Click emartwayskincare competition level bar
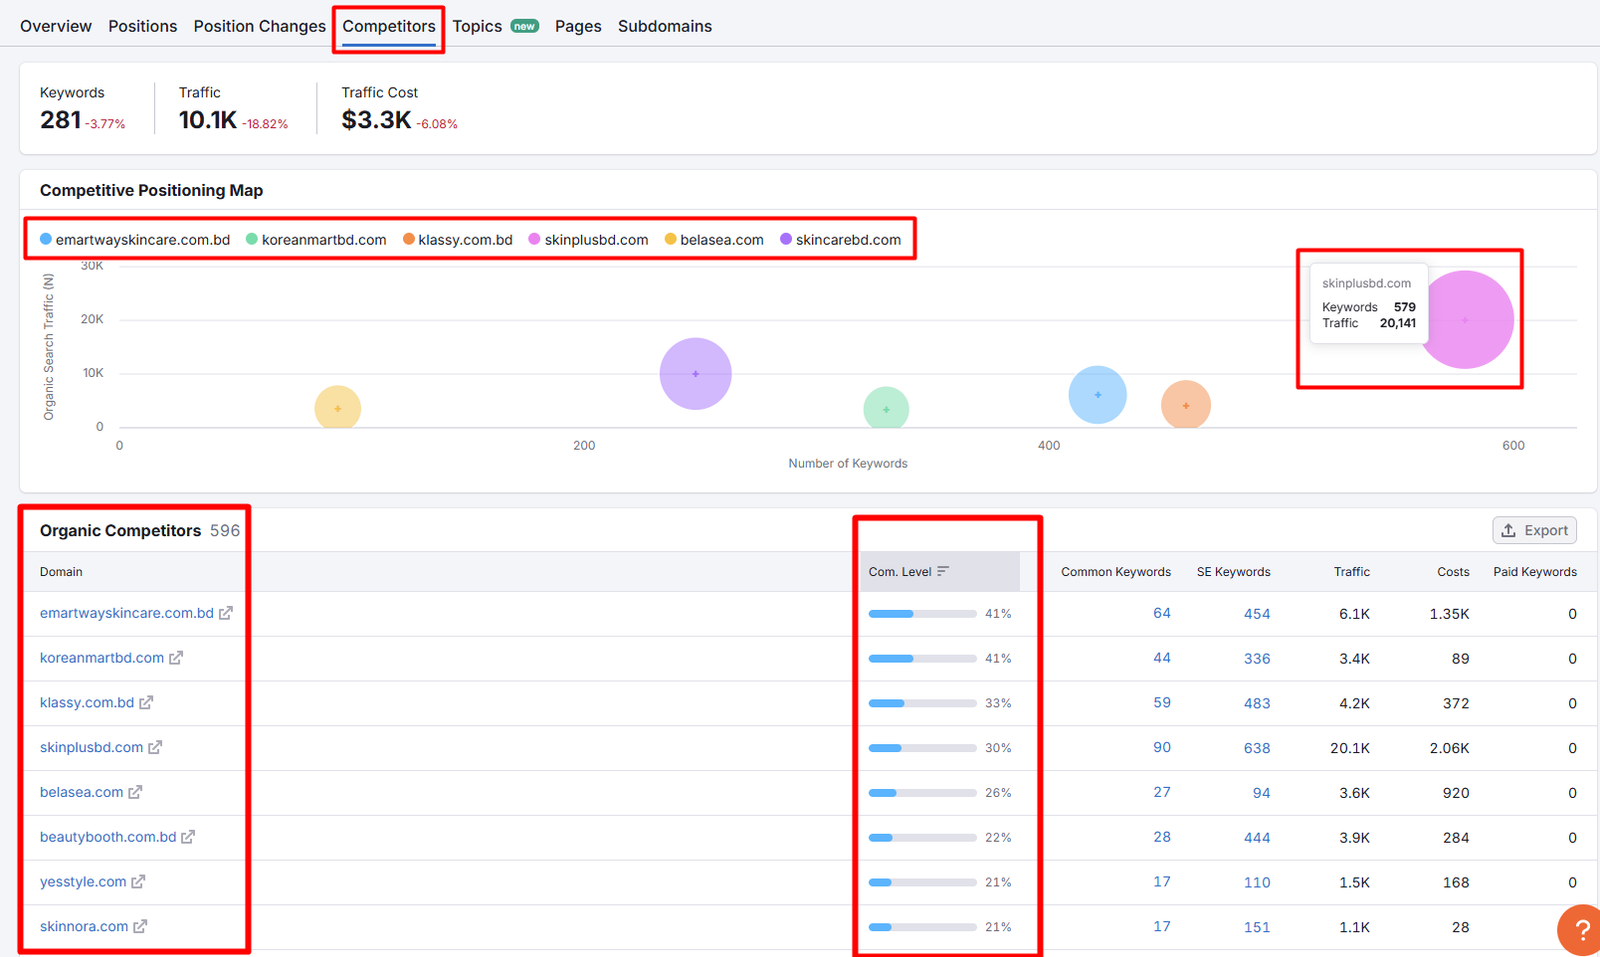 click(x=923, y=614)
